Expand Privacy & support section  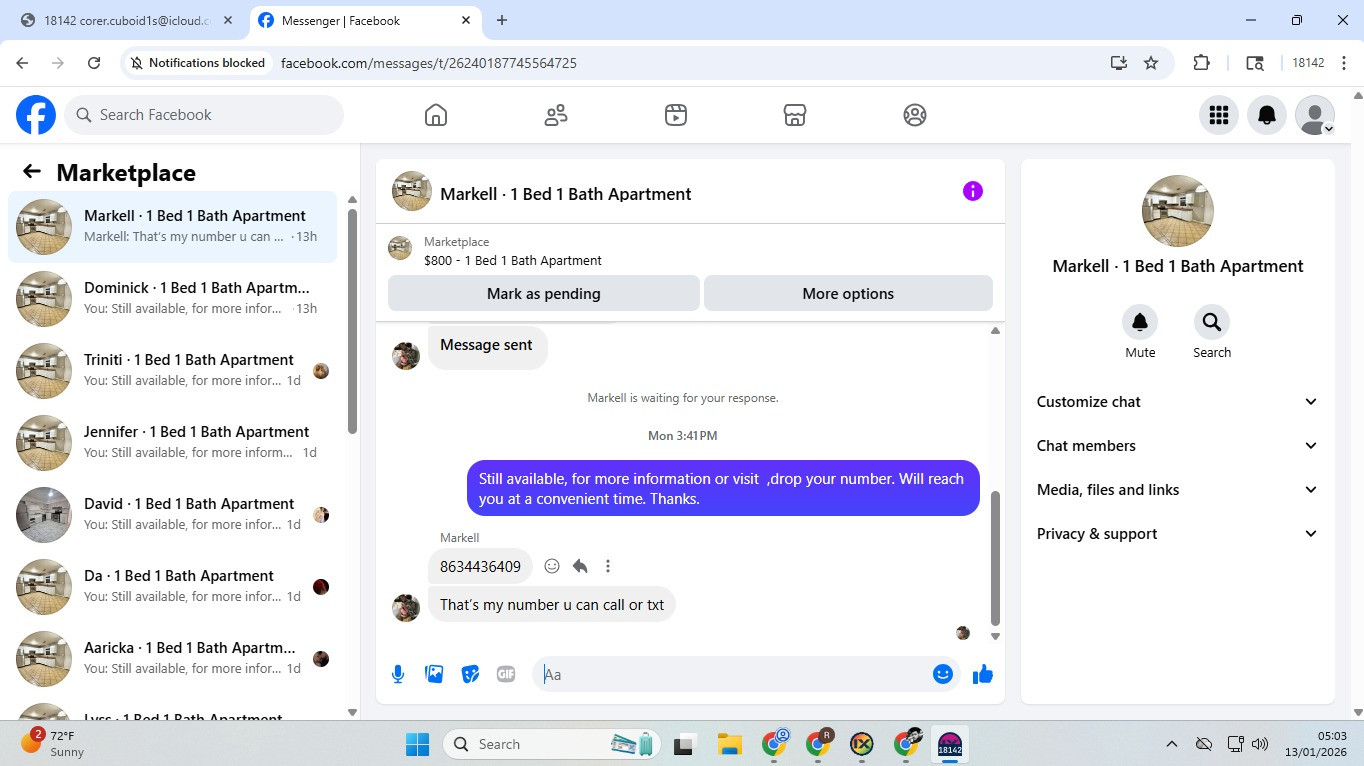pos(1178,534)
